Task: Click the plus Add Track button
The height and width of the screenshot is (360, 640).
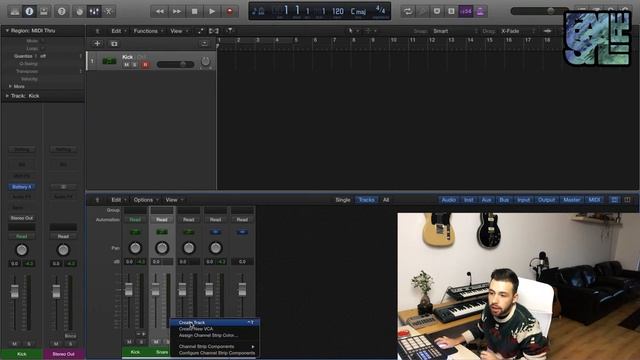Action: pyautogui.click(x=97, y=43)
